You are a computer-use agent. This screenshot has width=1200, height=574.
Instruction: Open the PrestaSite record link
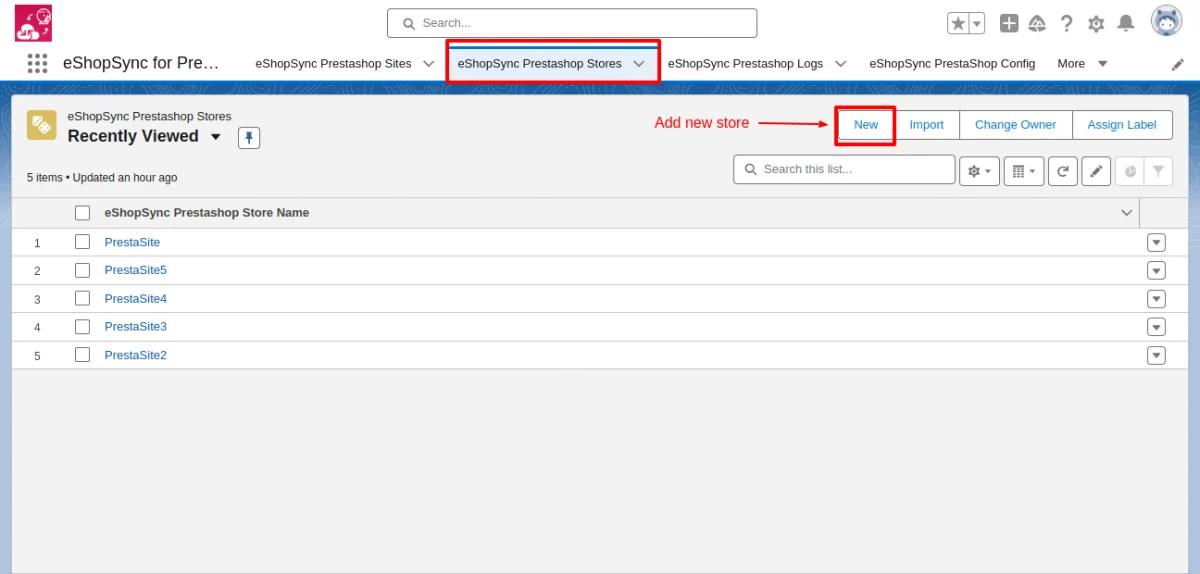(132, 242)
